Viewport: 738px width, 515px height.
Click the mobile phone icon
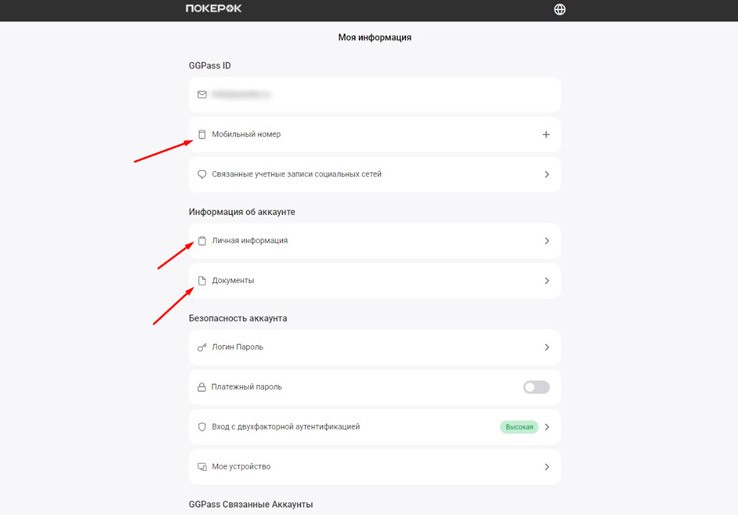coord(202,135)
